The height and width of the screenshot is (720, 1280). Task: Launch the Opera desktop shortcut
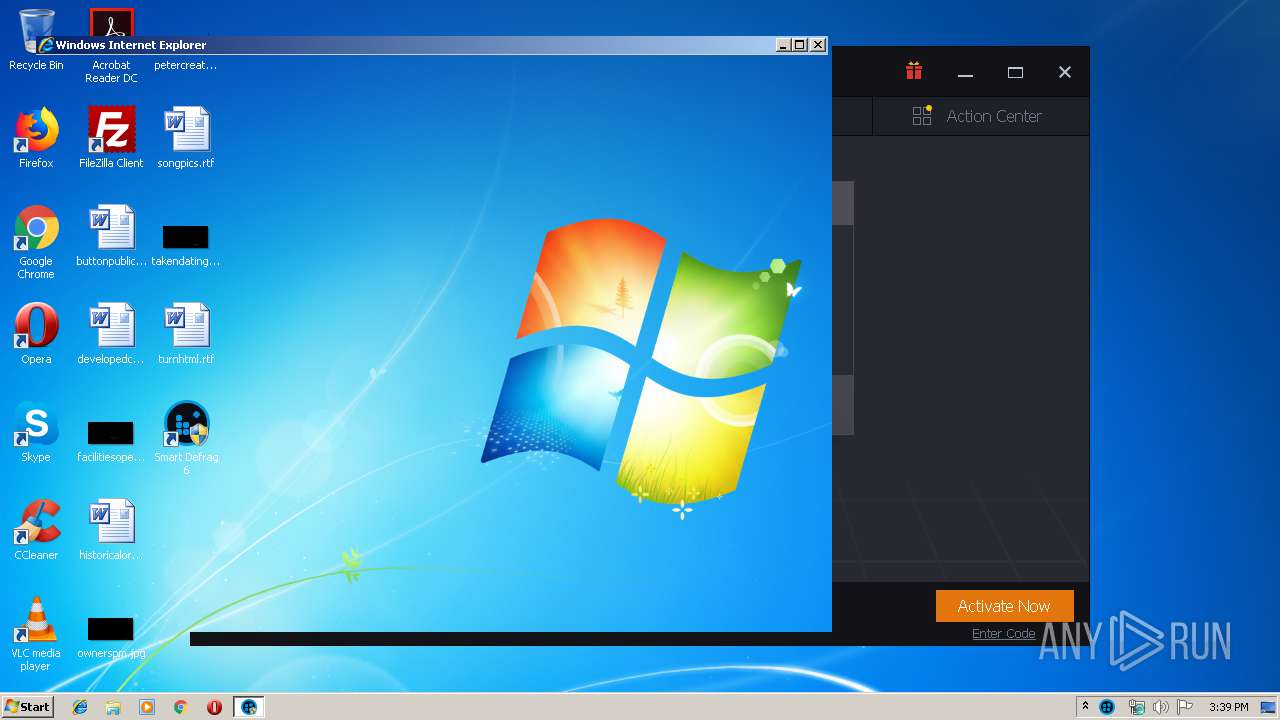click(x=36, y=334)
